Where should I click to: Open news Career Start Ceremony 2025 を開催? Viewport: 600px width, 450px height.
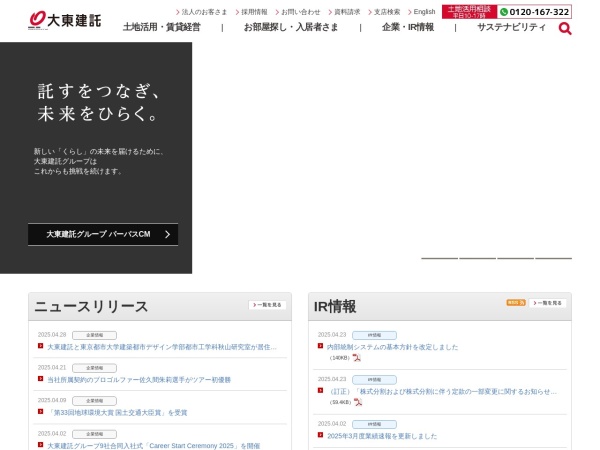pyautogui.click(x=153, y=446)
